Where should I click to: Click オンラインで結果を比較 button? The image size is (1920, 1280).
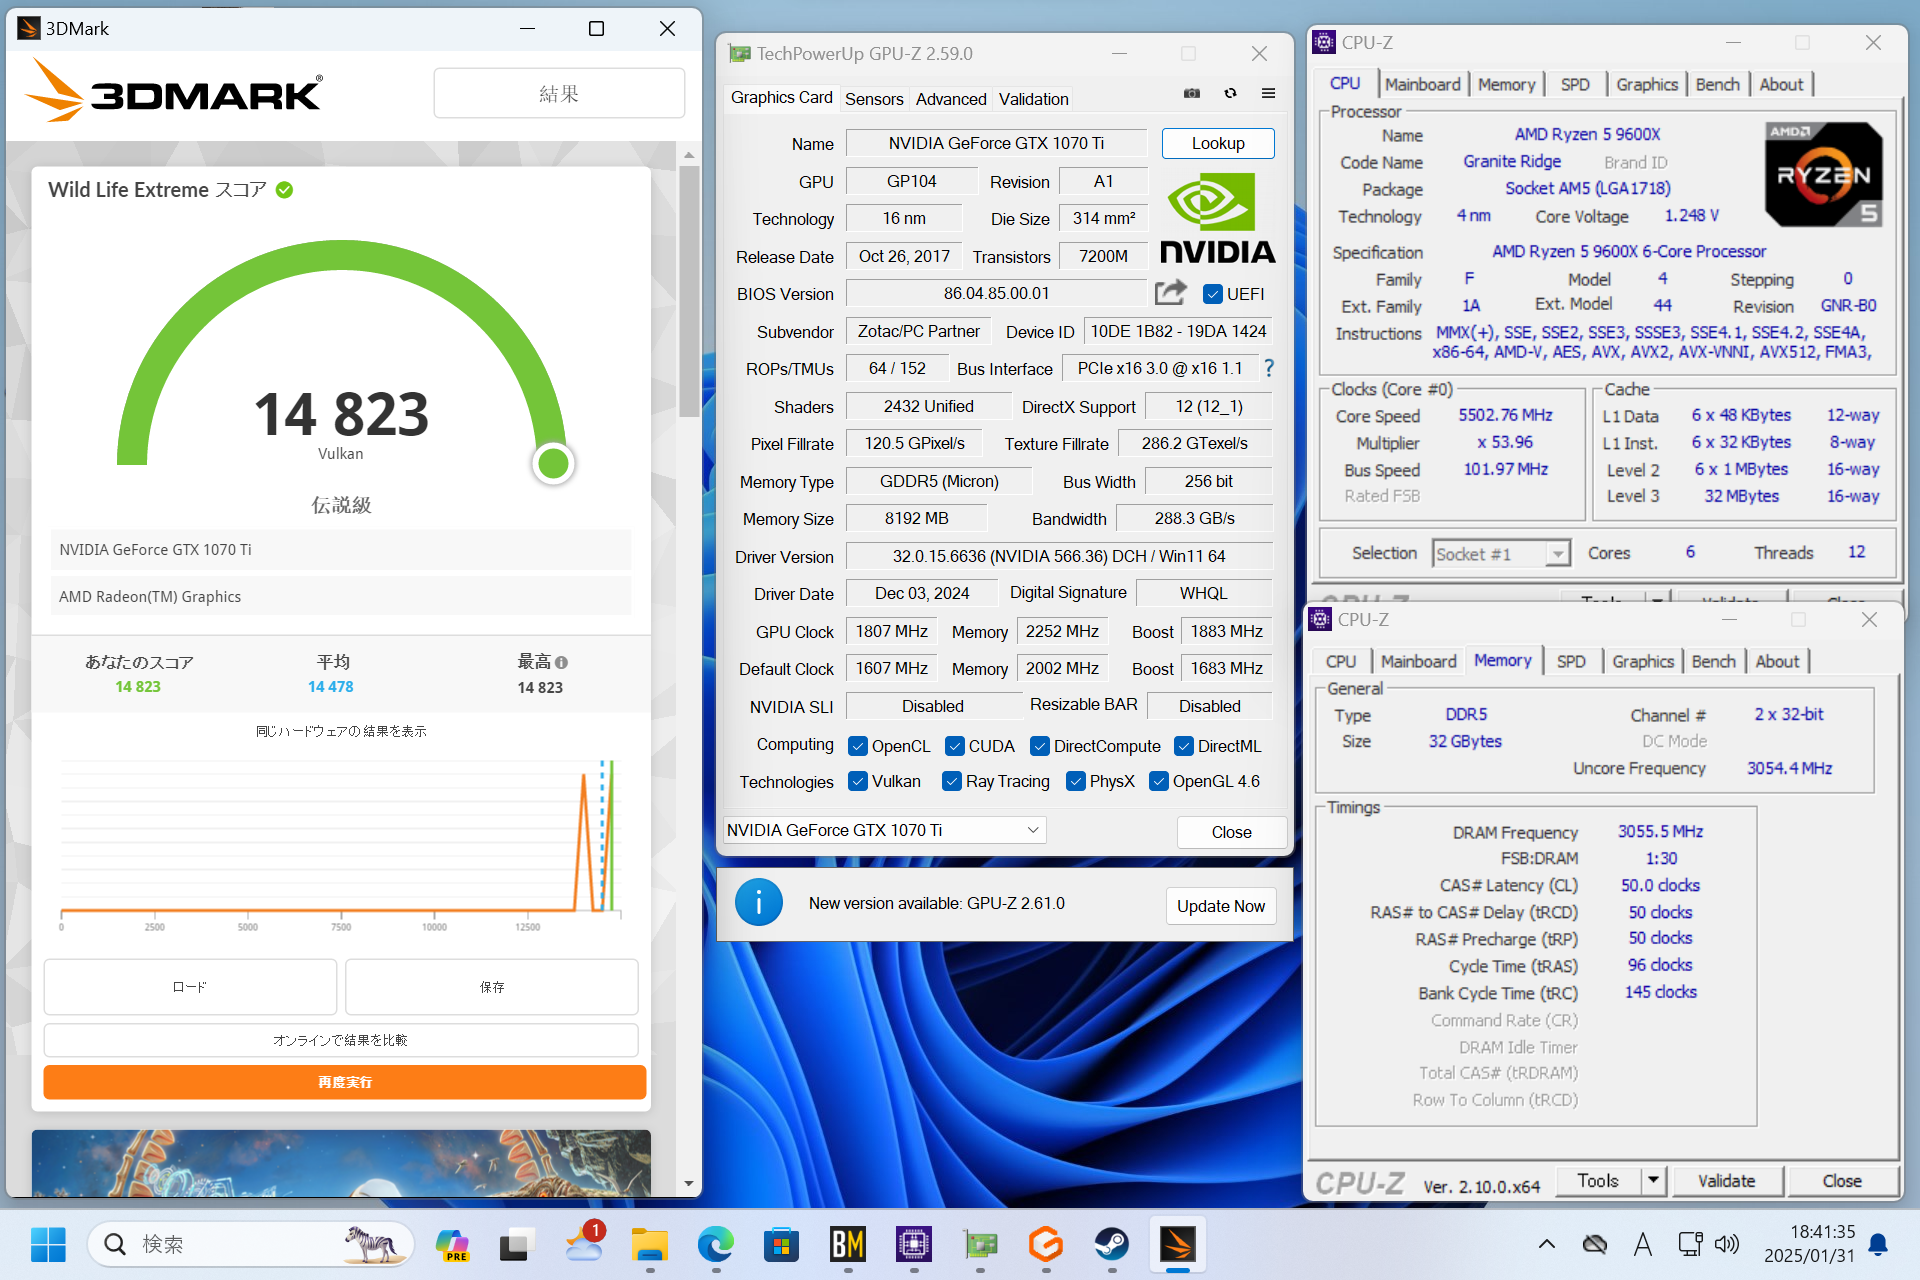pyautogui.click(x=341, y=1040)
